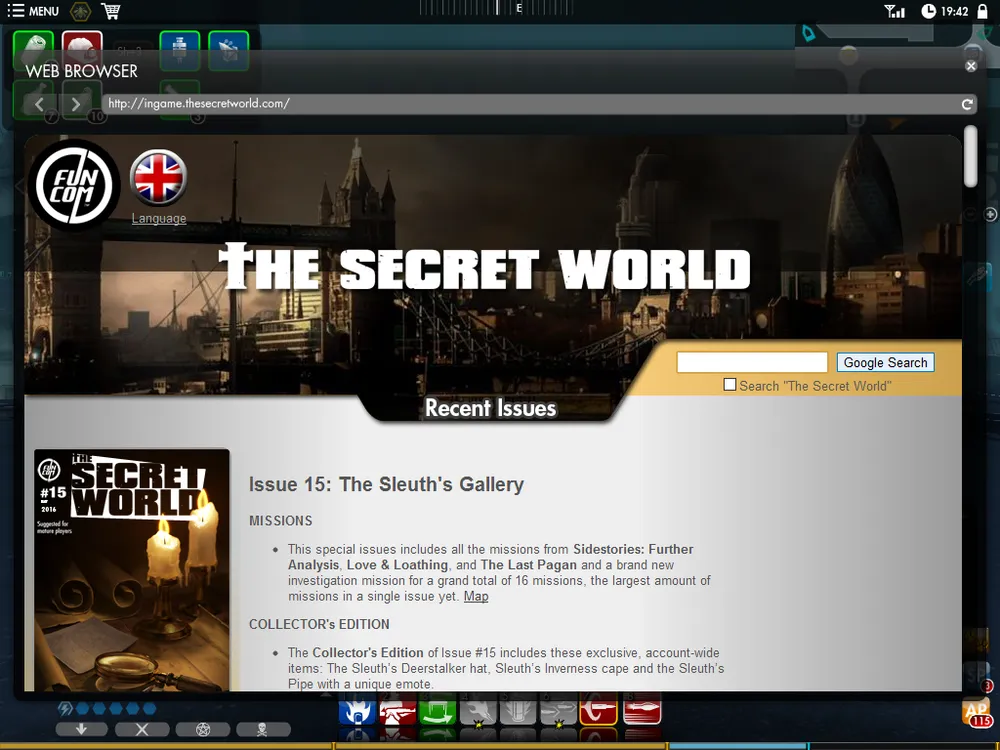Click the bold text "Love & Loathing"
Viewport: 1000px width, 750px height.
[397, 565]
